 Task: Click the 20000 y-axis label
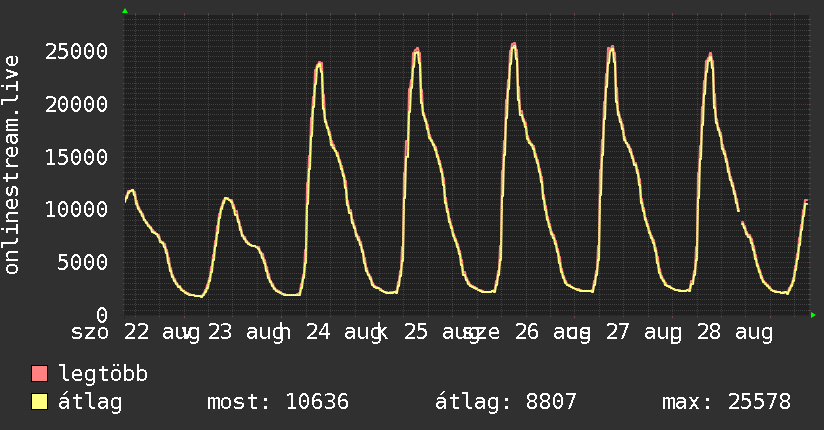(x=76, y=104)
